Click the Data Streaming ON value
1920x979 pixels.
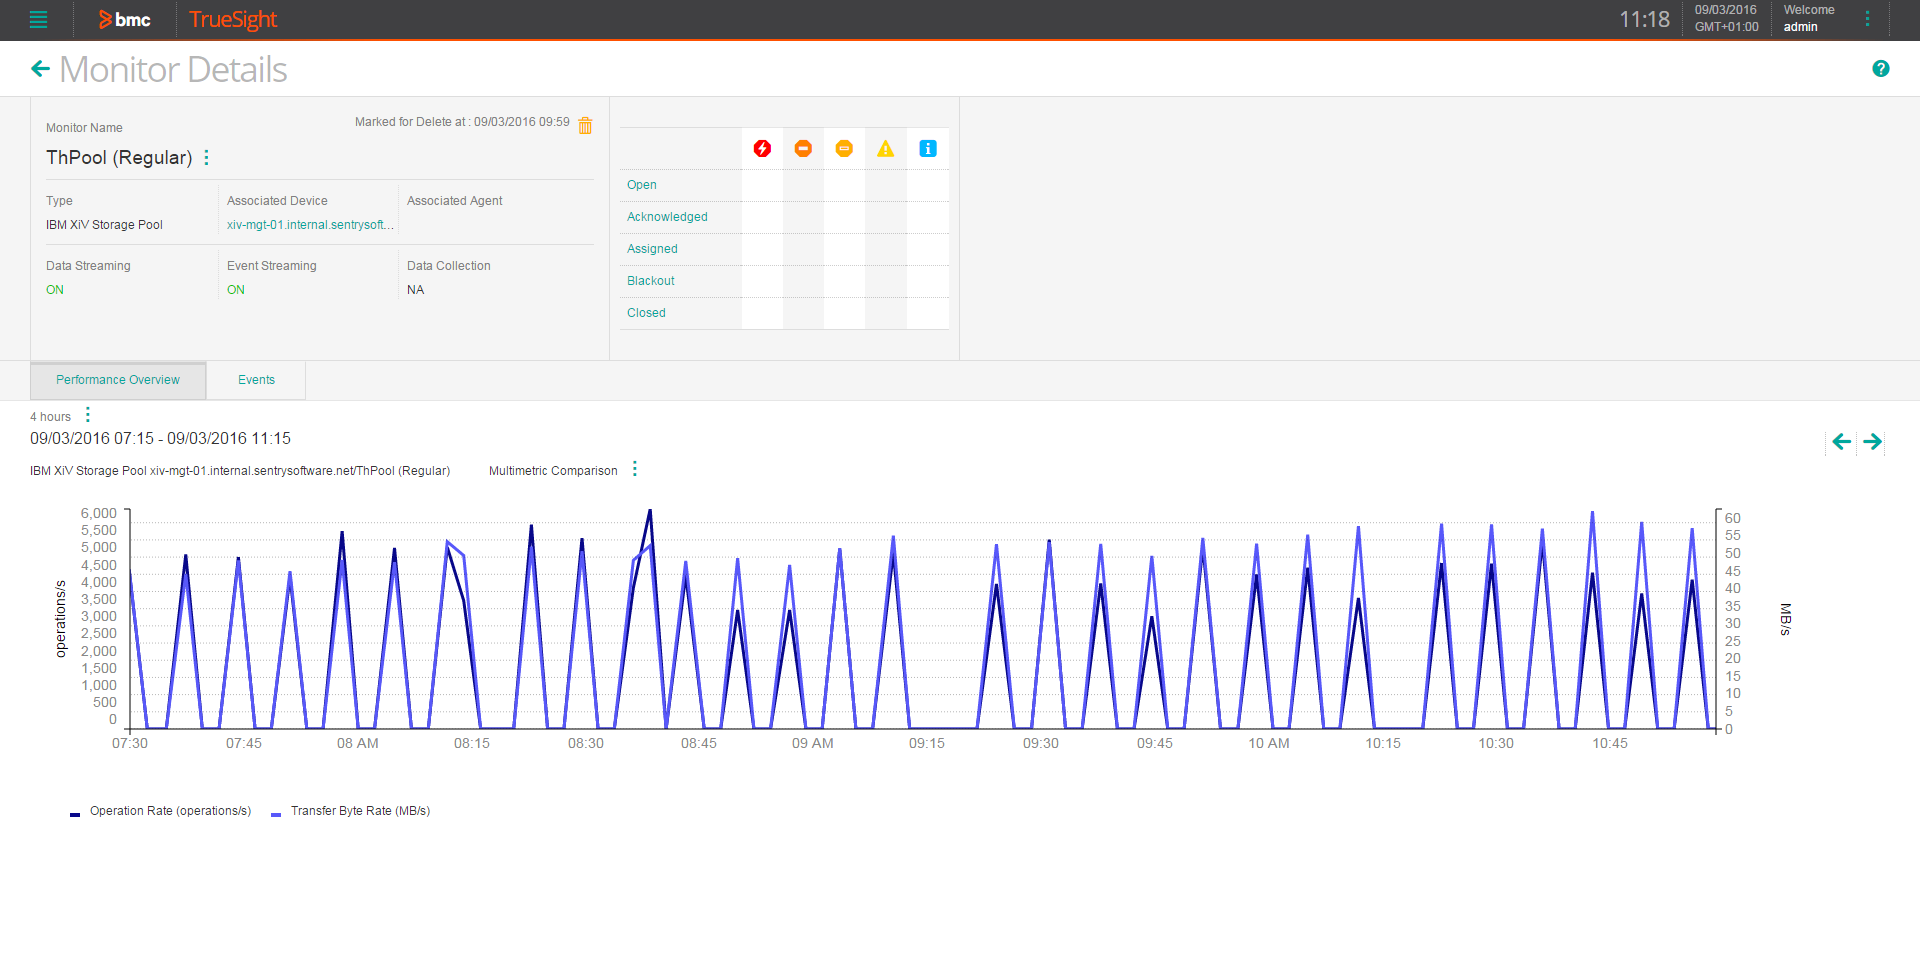[x=55, y=290]
